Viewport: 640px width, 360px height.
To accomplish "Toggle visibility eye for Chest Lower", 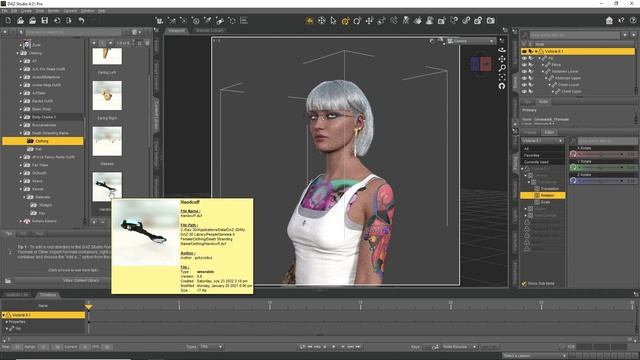I will pos(524,84).
